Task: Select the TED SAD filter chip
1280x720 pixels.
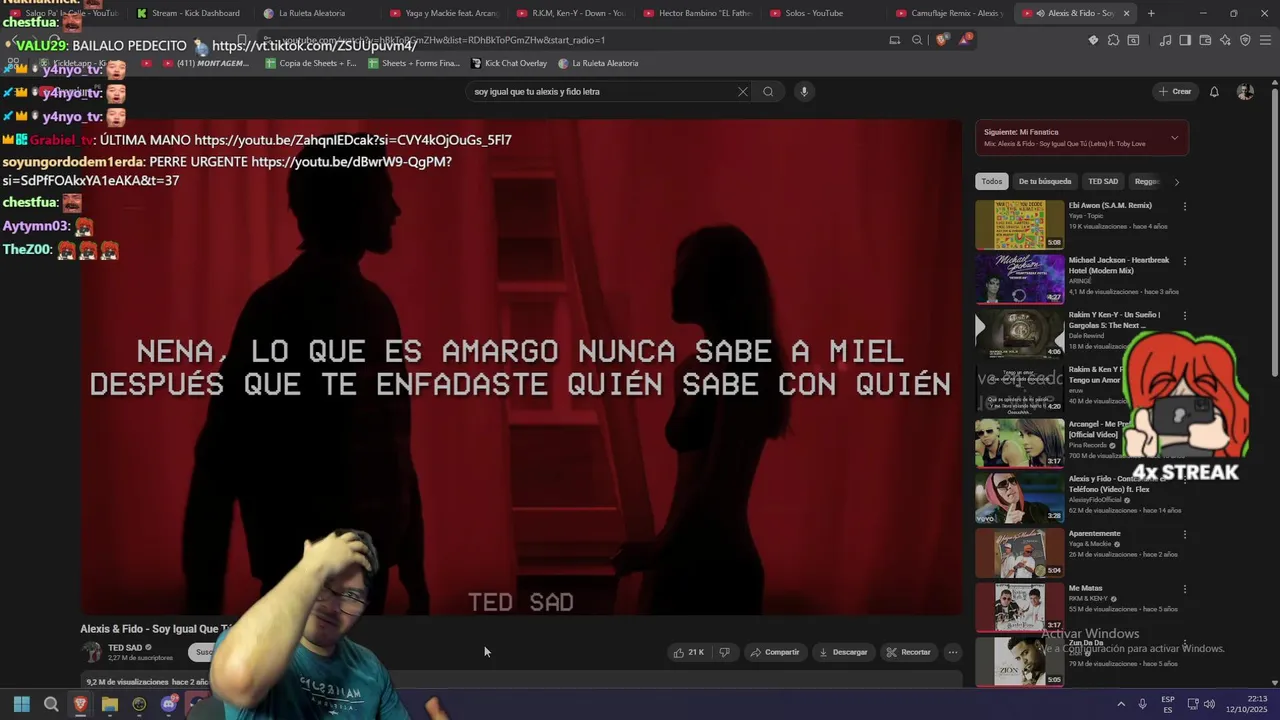Action: click(x=1103, y=182)
